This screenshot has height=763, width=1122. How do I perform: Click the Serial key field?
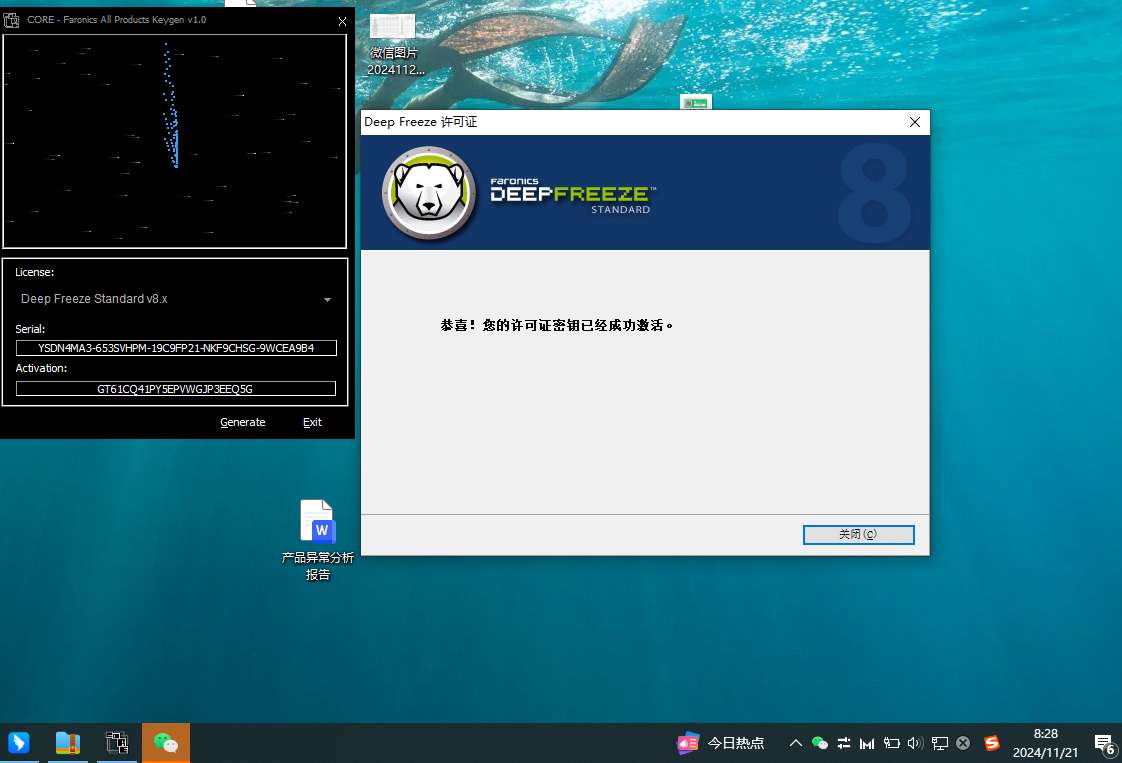(x=176, y=348)
